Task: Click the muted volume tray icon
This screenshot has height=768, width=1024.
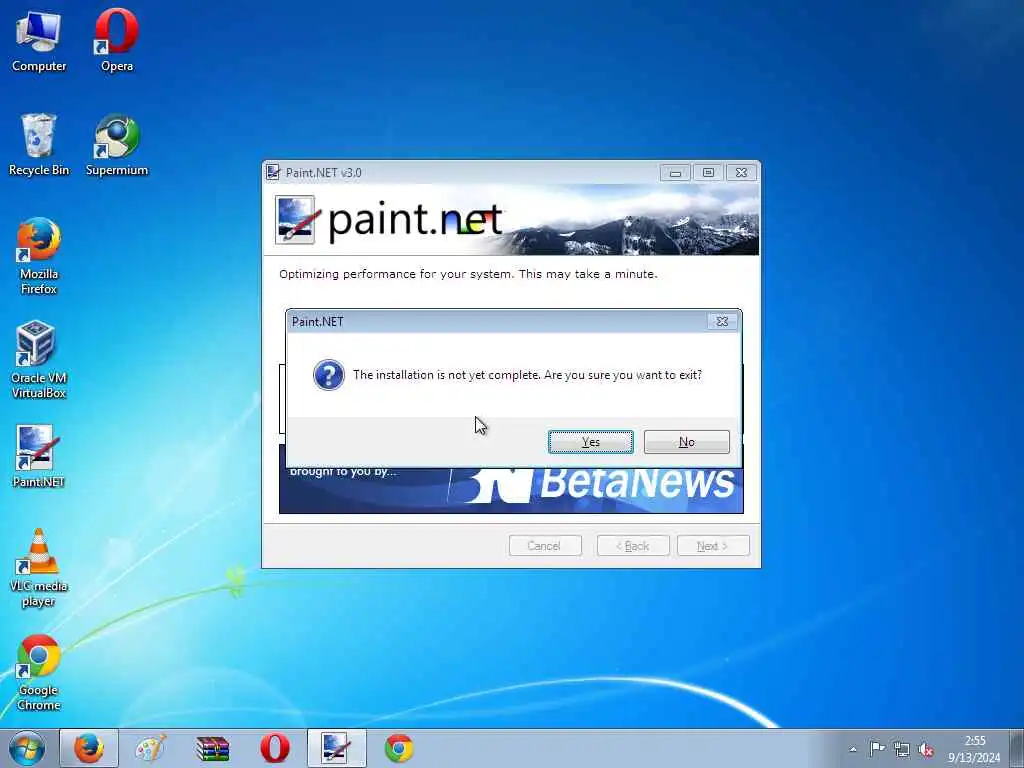Action: [925, 750]
